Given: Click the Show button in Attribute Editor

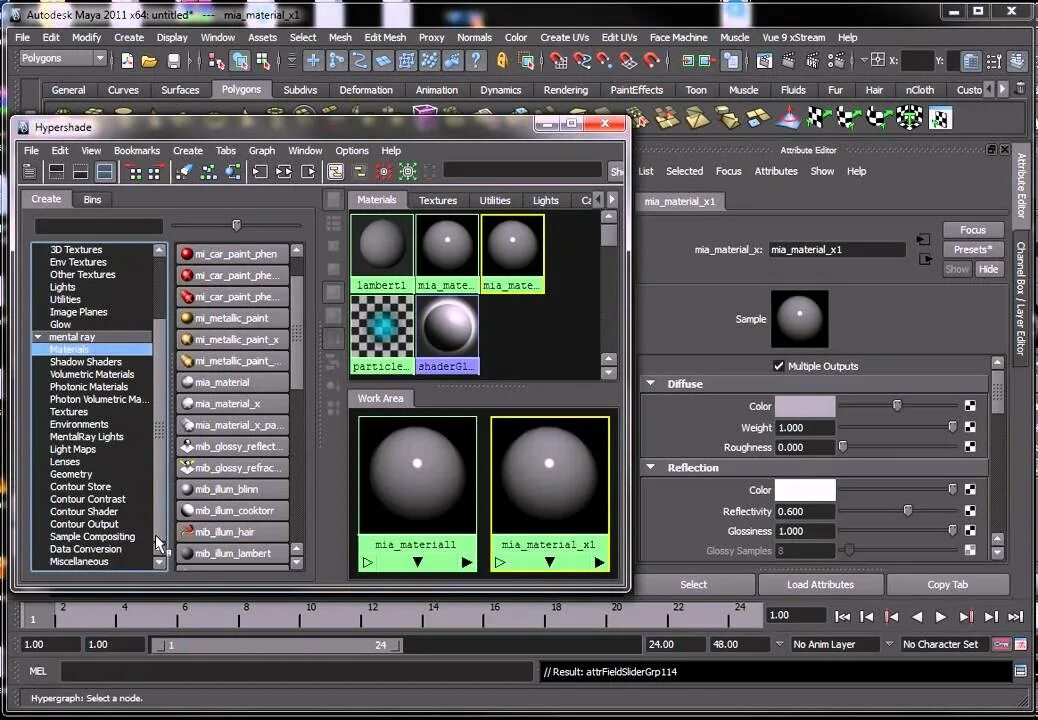Looking at the screenshot, I should 956,268.
